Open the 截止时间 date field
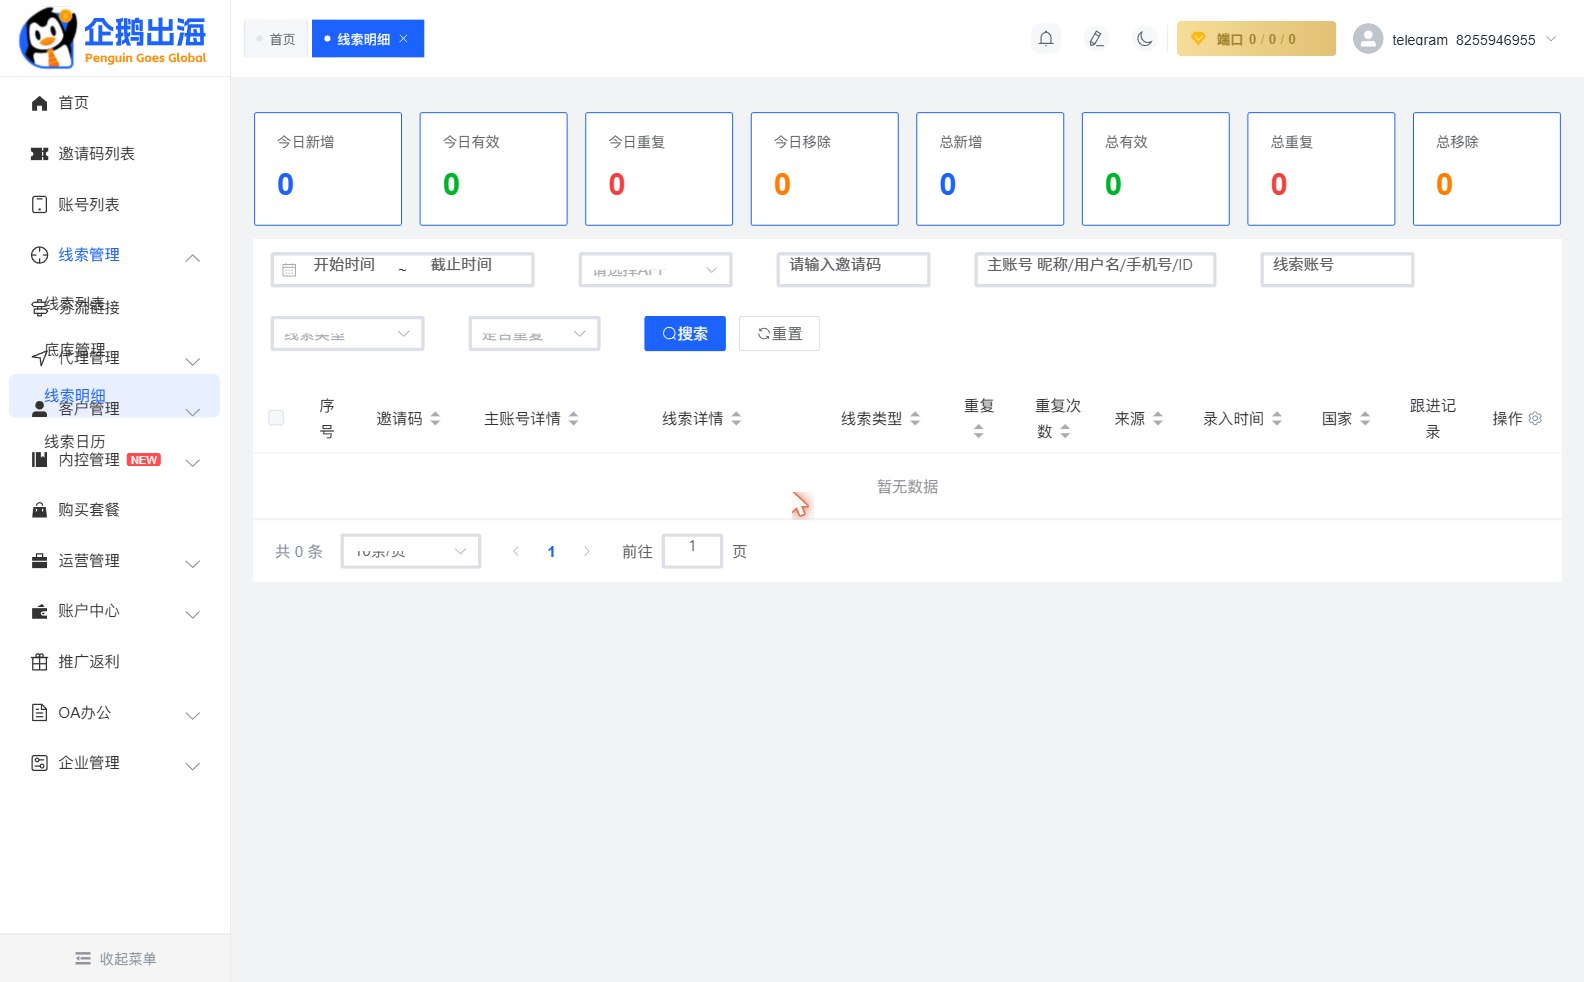 pos(461,265)
